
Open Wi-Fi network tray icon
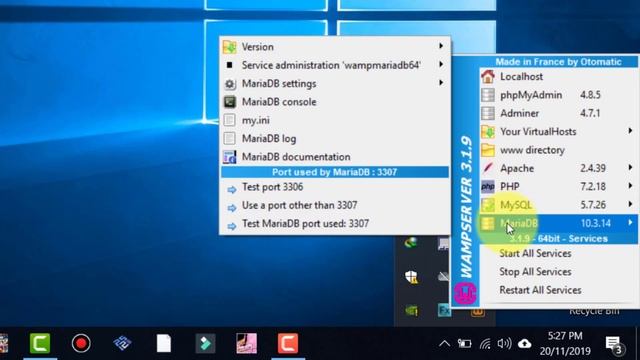(485, 344)
